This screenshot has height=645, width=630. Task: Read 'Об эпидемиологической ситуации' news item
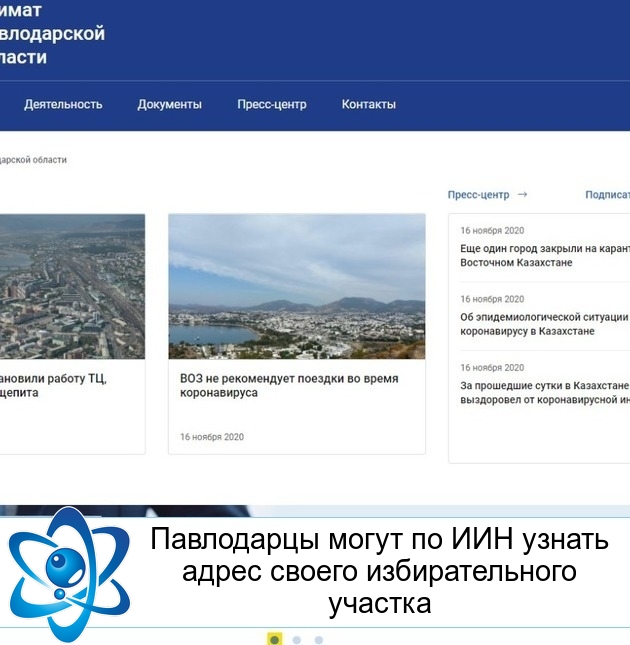[x=544, y=324]
